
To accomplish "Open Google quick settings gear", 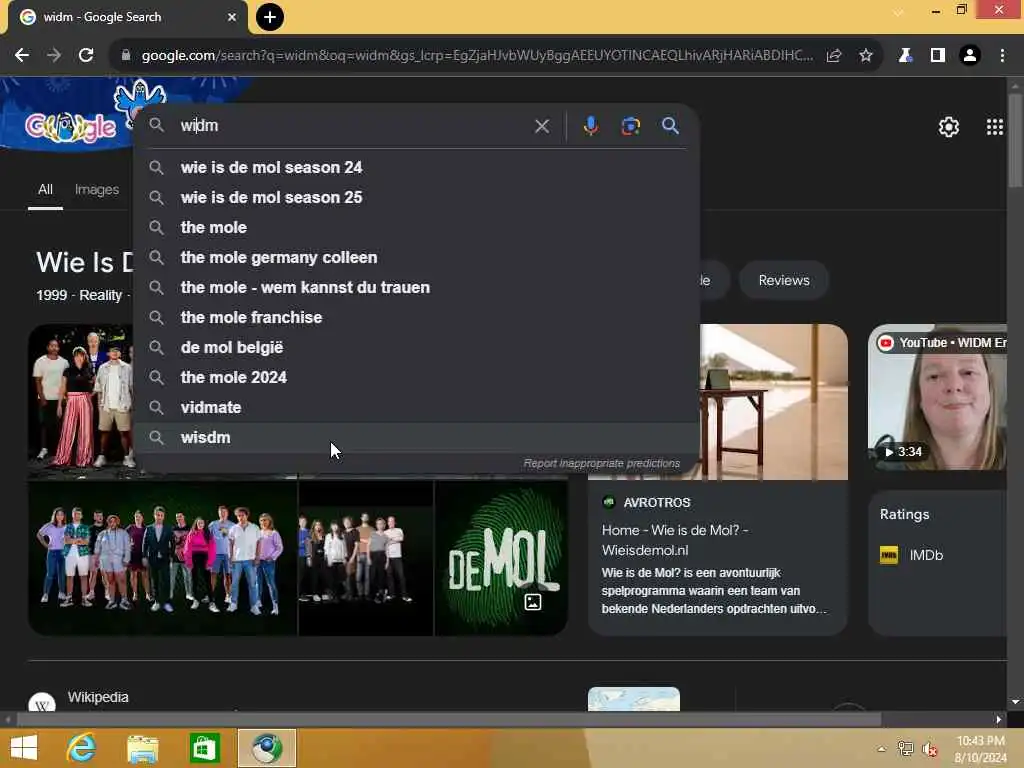I will click(x=948, y=127).
